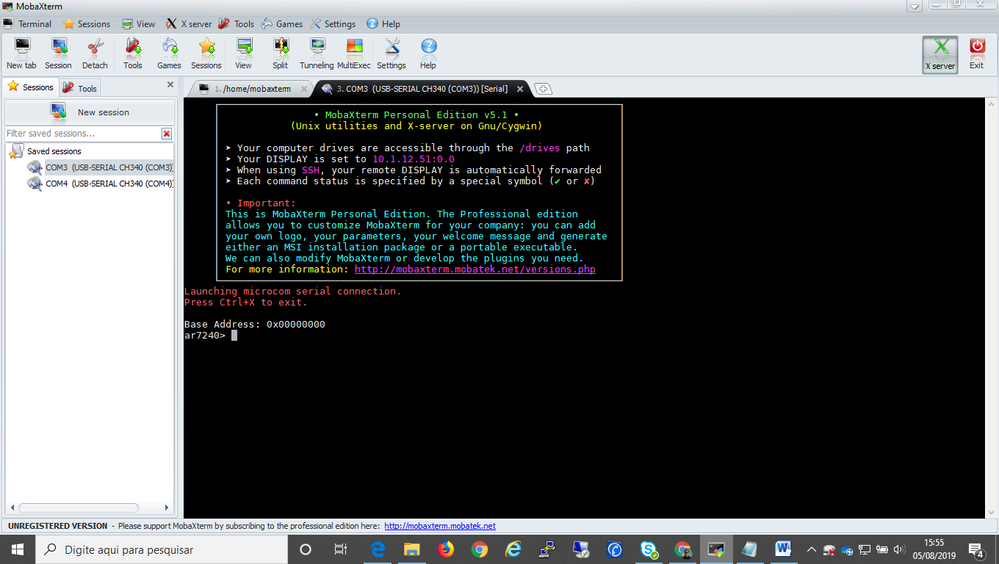Focus the Filter saved sessions field

(x=83, y=133)
